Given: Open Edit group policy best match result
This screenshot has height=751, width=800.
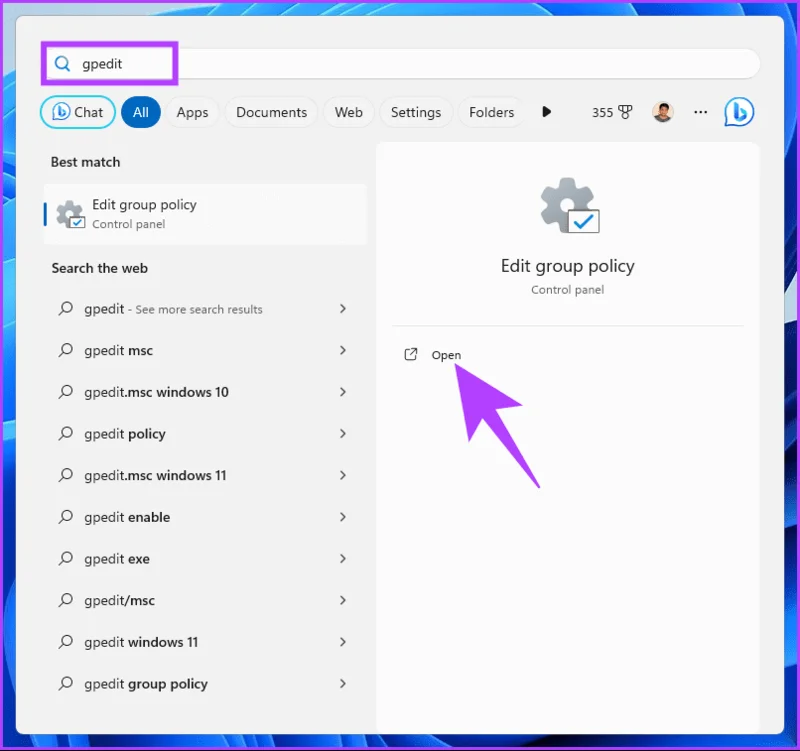Looking at the screenshot, I should (x=206, y=214).
